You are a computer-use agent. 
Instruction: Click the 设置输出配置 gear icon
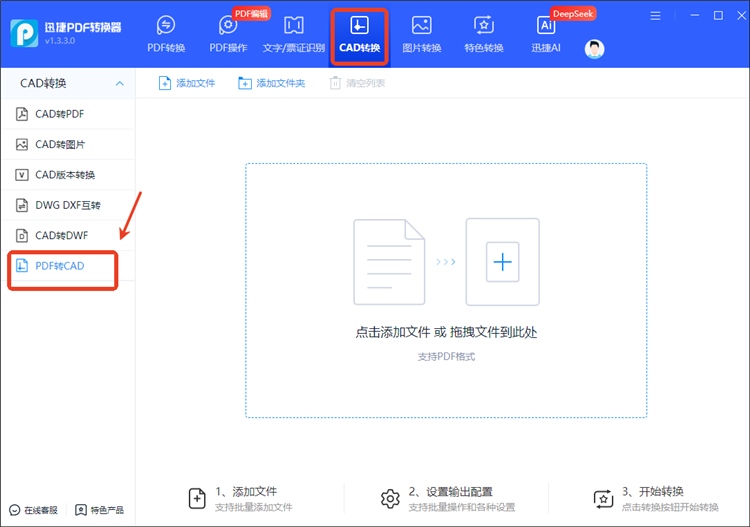(390, 499)
